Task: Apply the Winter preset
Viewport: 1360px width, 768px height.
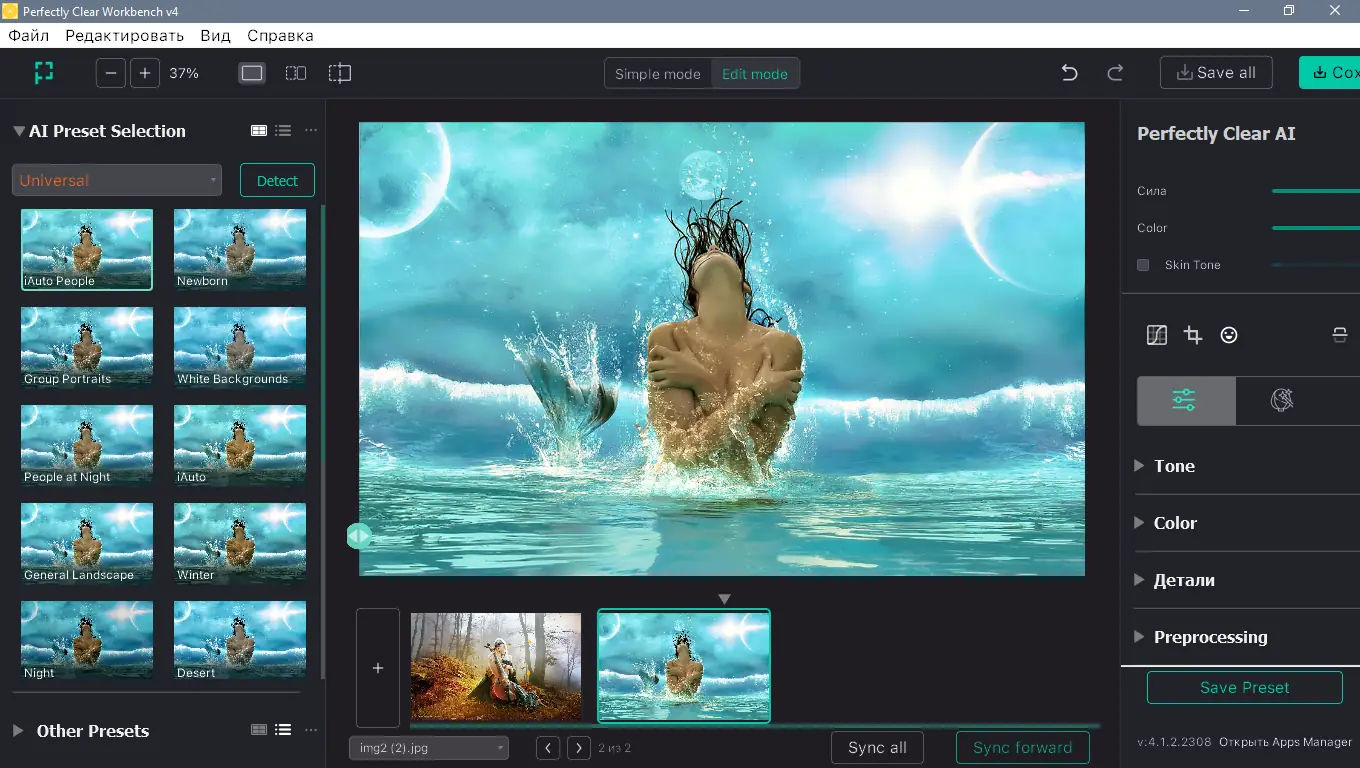Action: pyautogui.click(x=240, y=543)
